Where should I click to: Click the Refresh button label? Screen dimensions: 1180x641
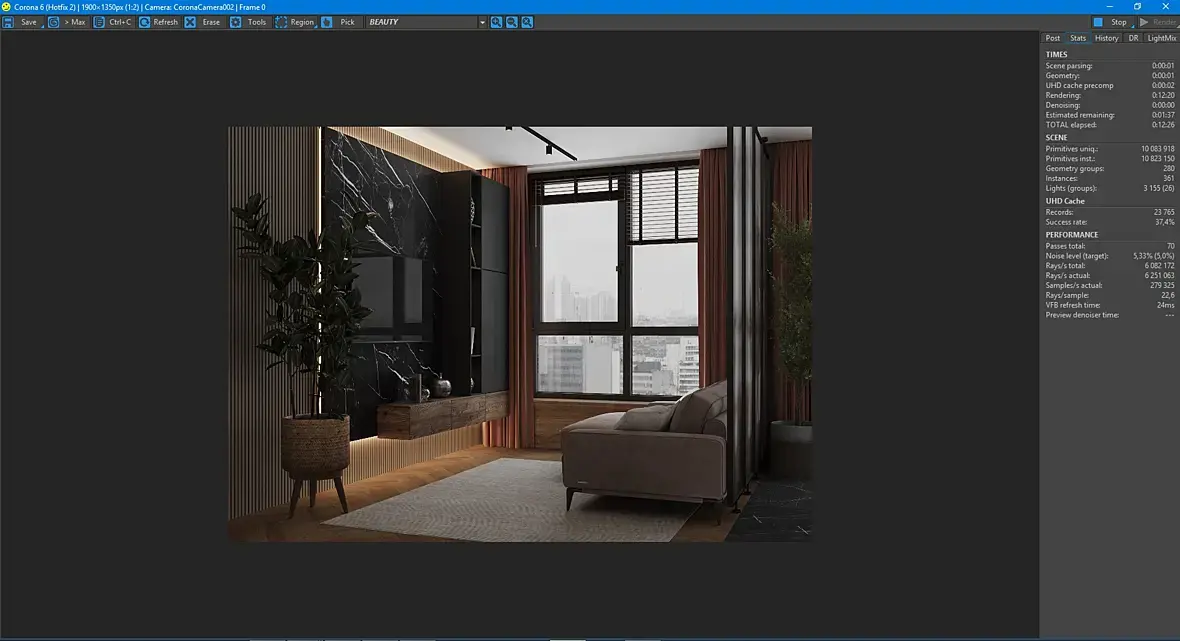[166, 23]
